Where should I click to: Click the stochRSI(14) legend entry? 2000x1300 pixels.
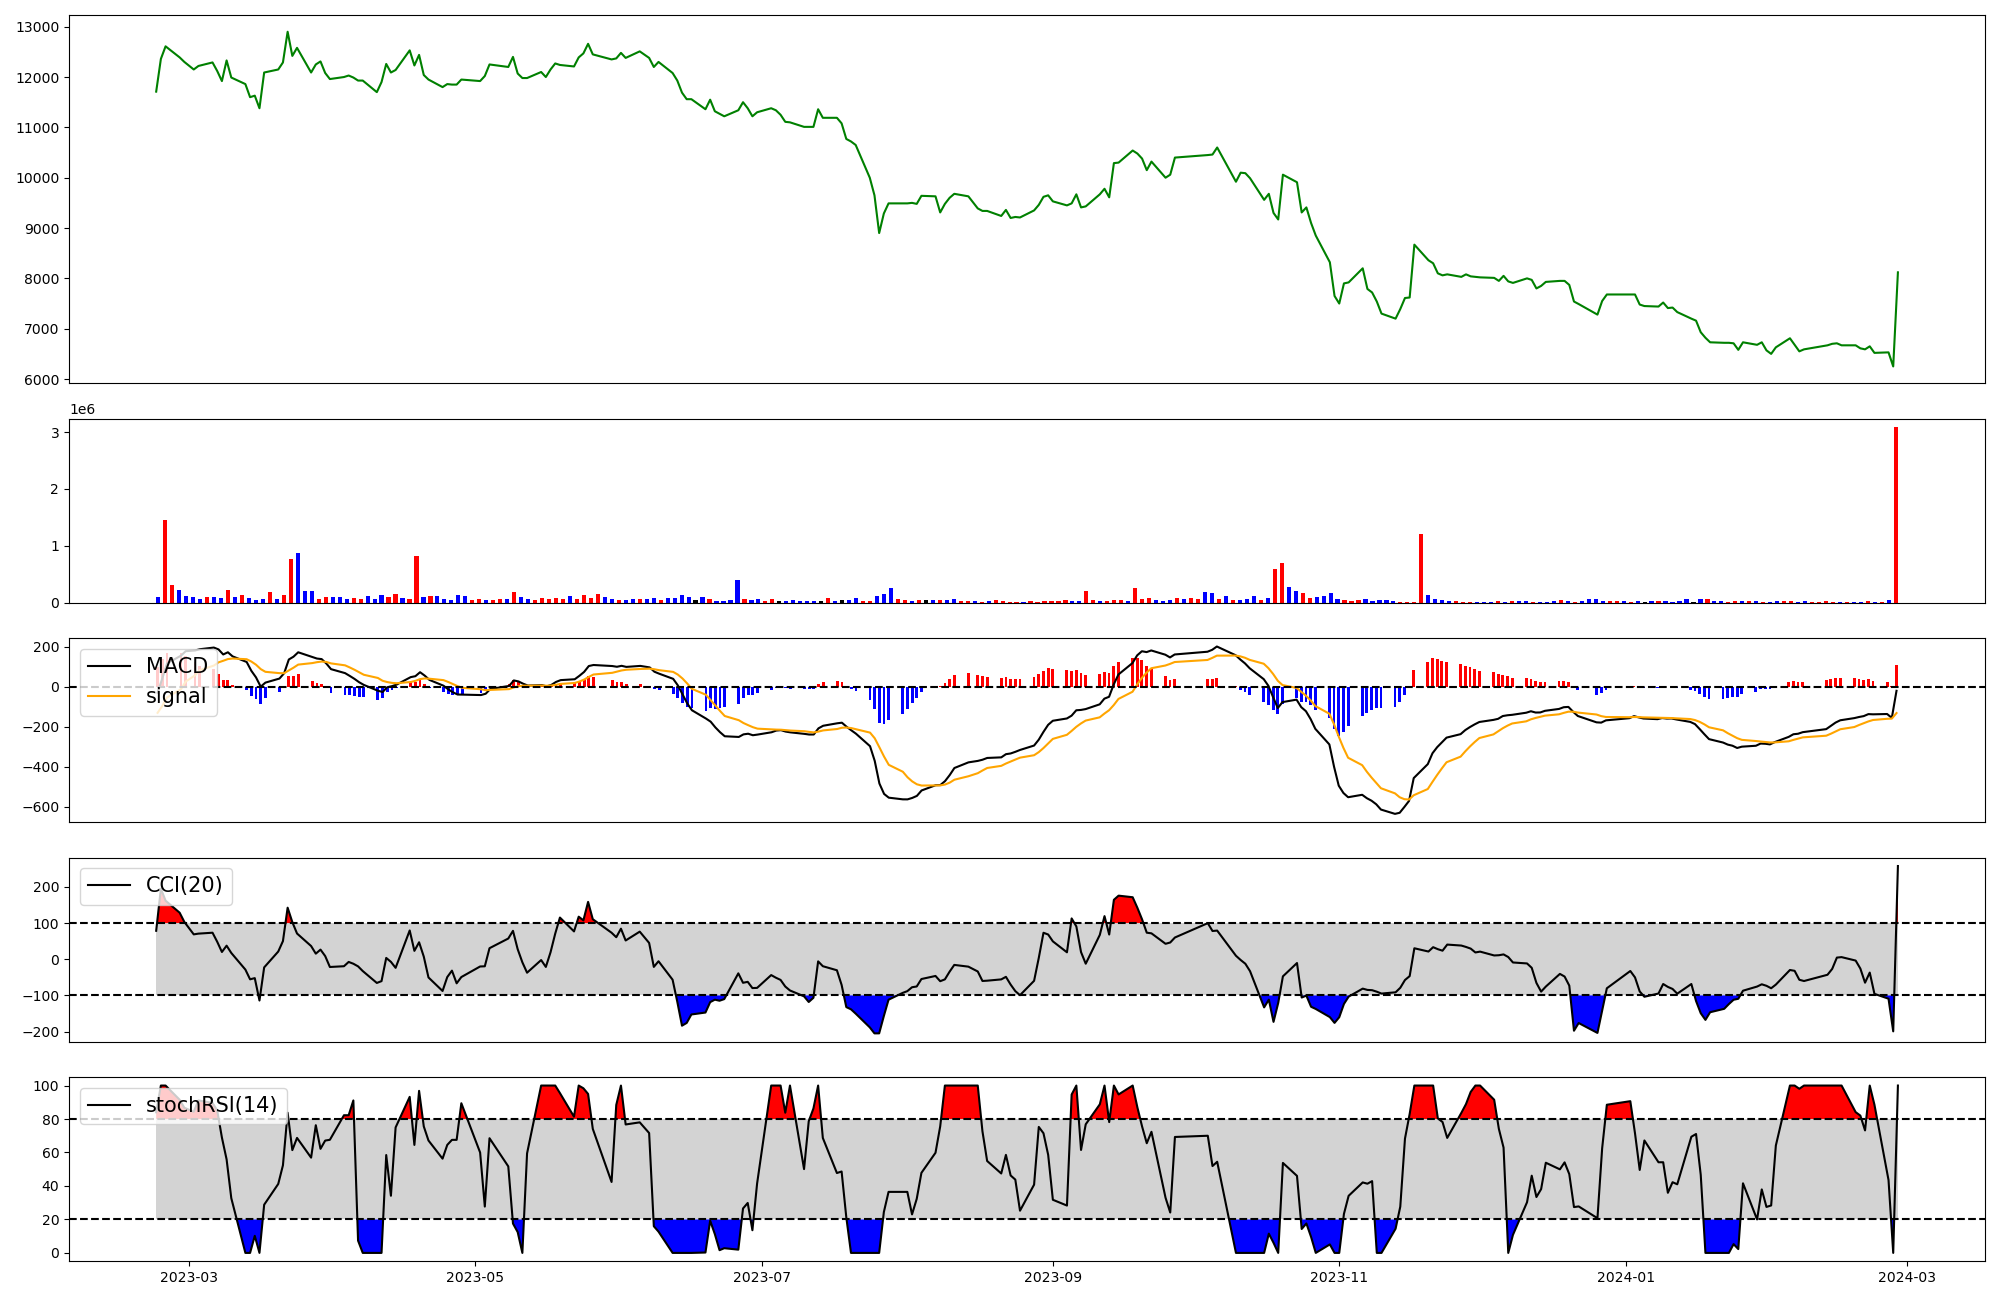click(x=211, y=1105)
